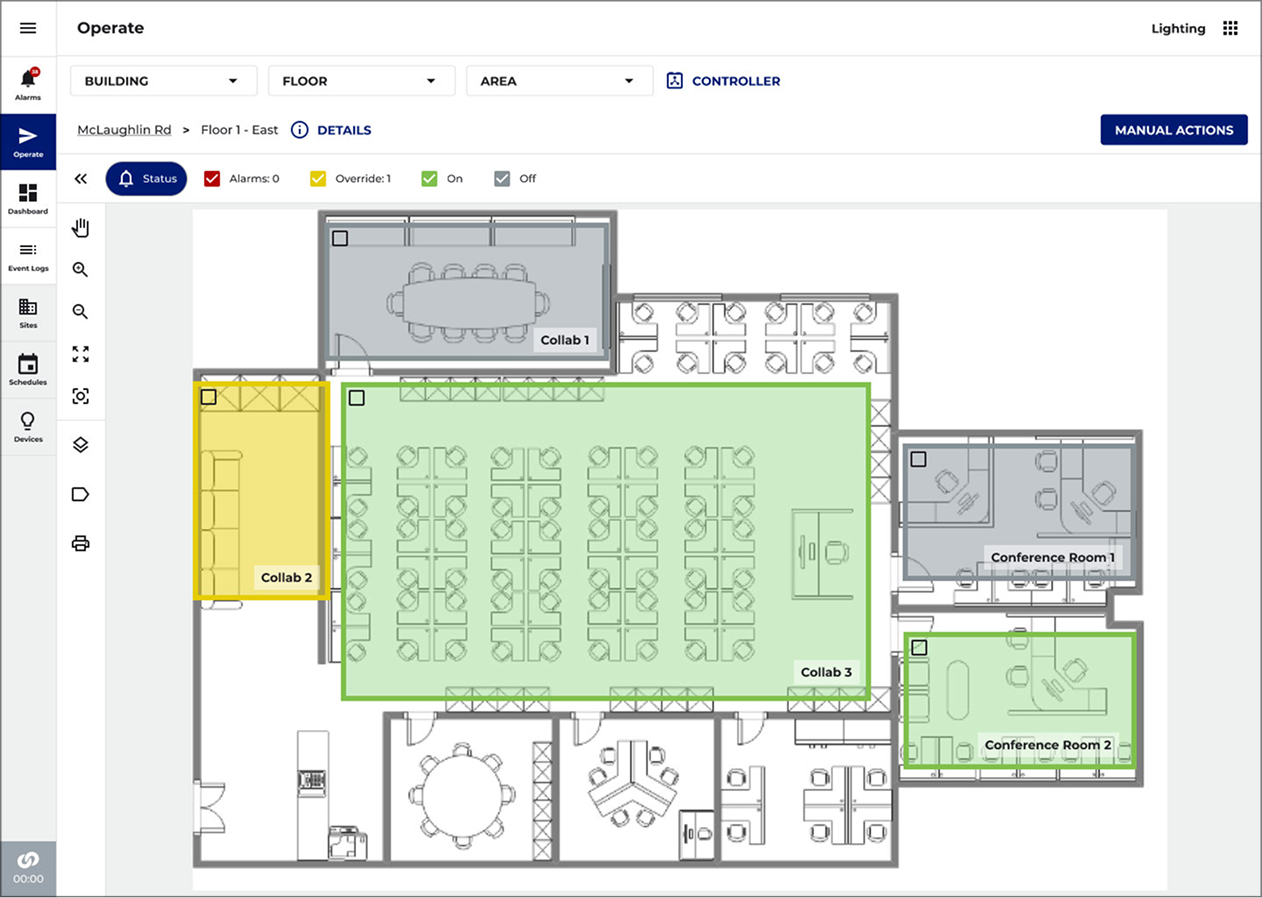Viewport: 1262px width, 898px height.
Task: Open the apps grid icon next to Lighting
Action: pos(1230,28)
